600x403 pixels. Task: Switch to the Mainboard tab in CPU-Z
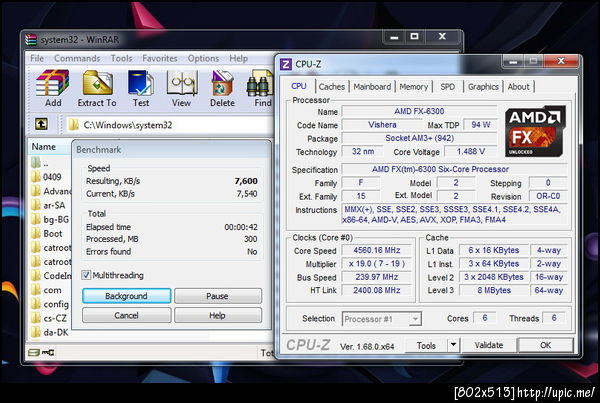tap(372, 87)
